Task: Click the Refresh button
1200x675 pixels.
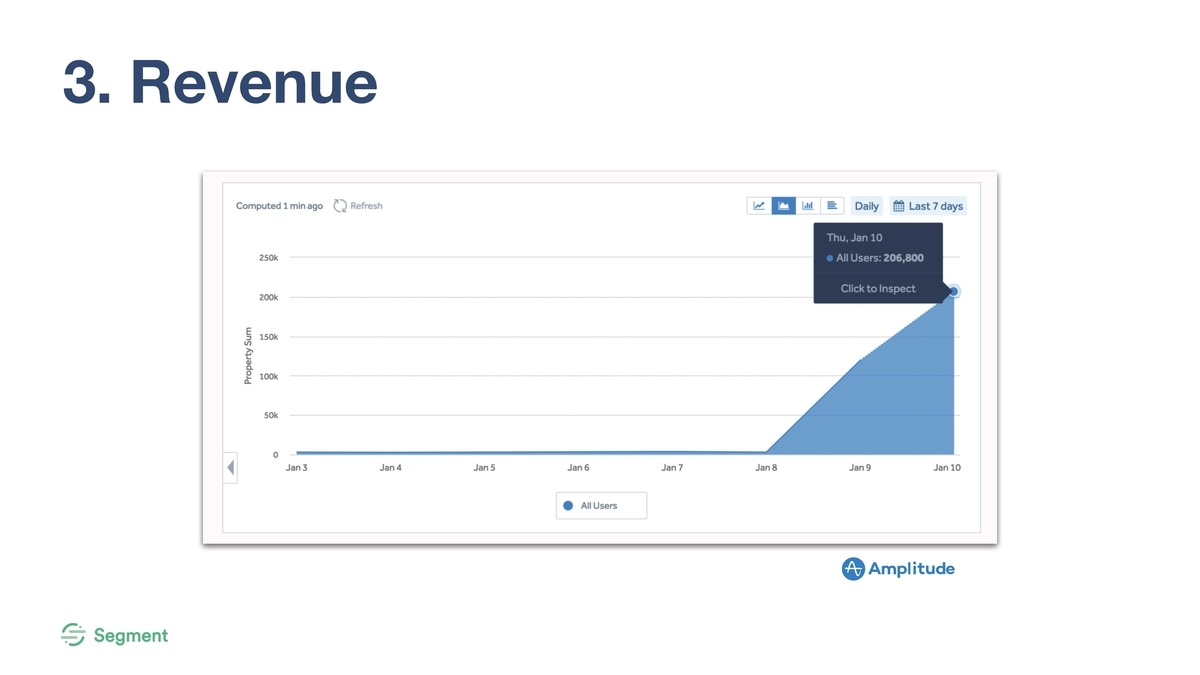Action: (358, 206)
